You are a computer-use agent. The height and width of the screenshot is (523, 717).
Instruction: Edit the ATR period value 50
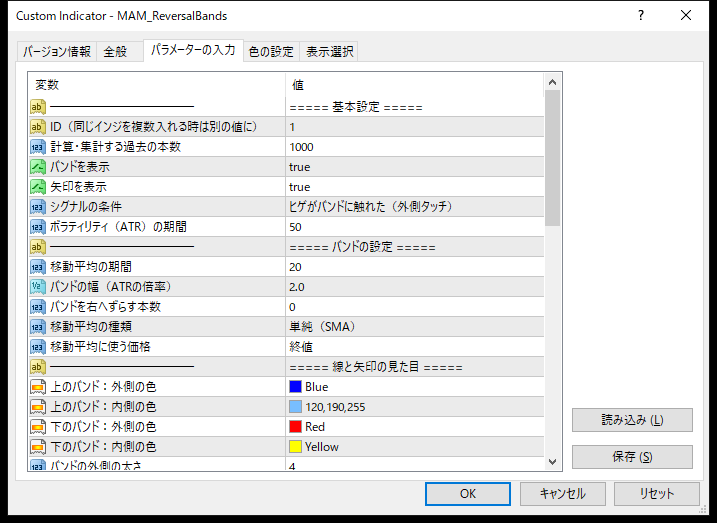tap(415, 227)
